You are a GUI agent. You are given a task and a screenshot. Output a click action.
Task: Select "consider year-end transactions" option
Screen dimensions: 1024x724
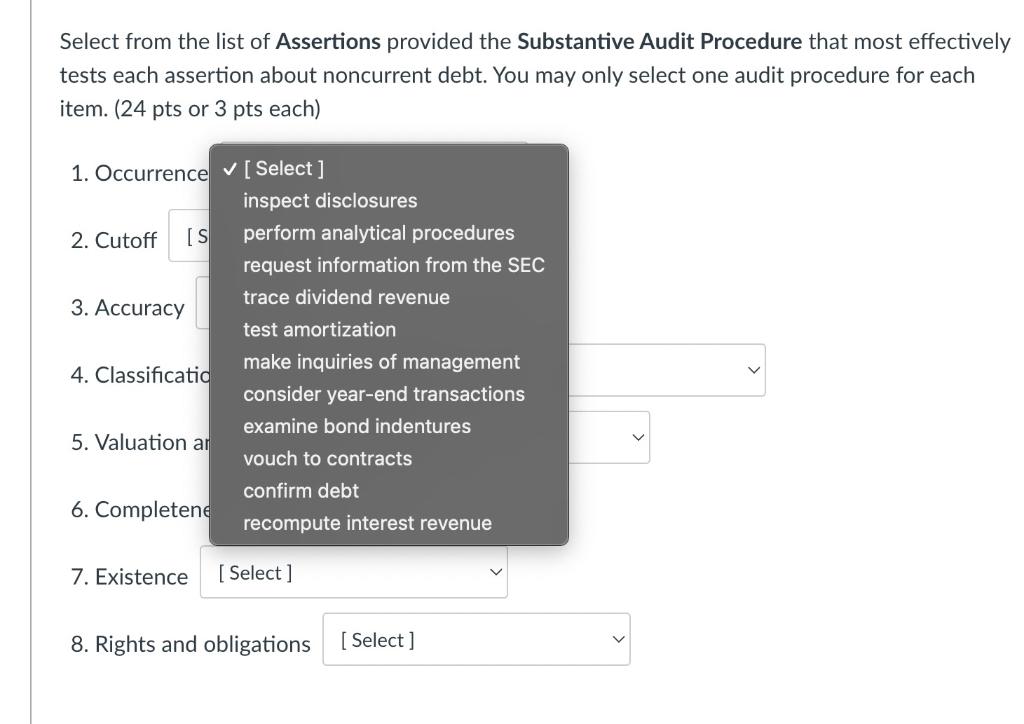384,393
